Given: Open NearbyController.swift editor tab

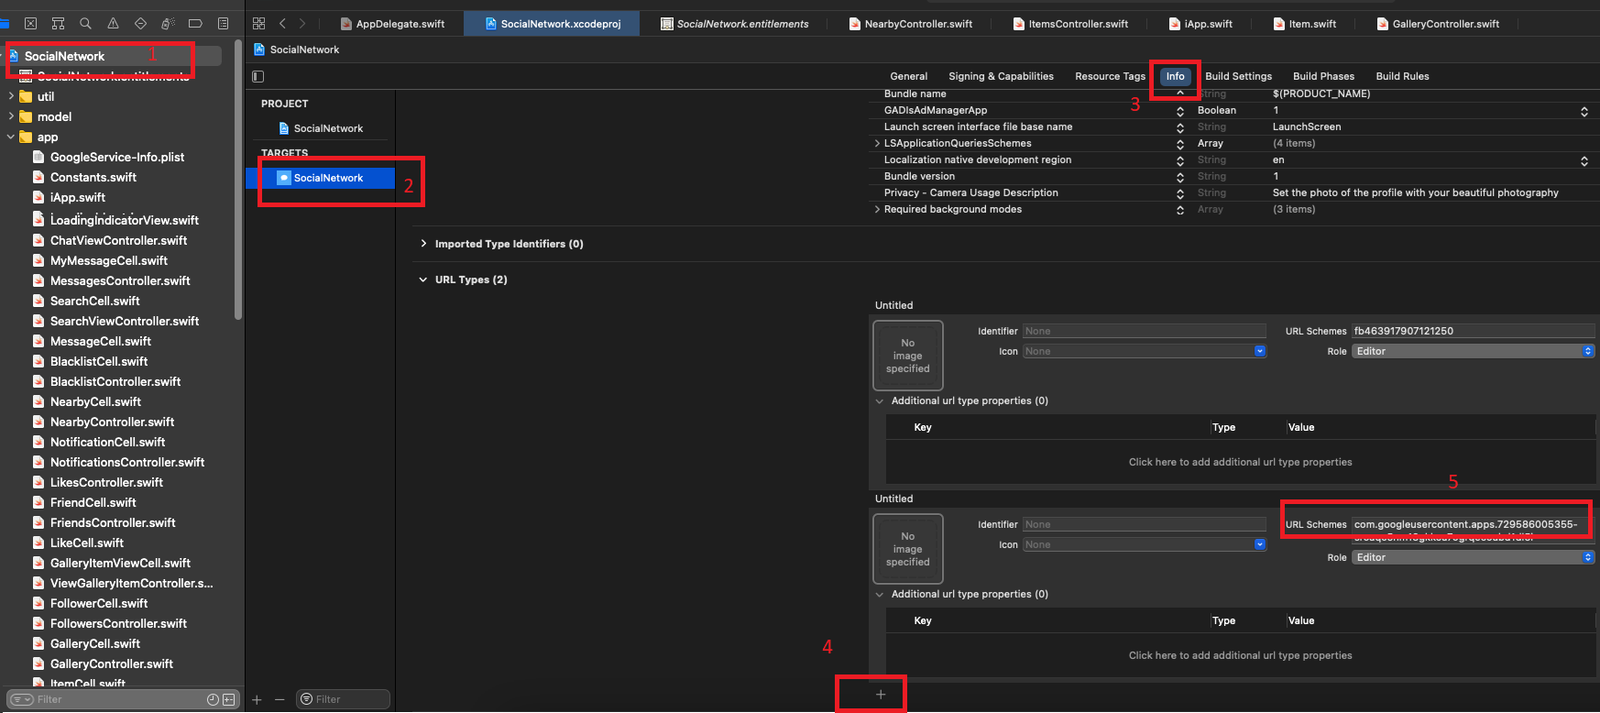Looking at the screenshot, I should coord(911,23).
